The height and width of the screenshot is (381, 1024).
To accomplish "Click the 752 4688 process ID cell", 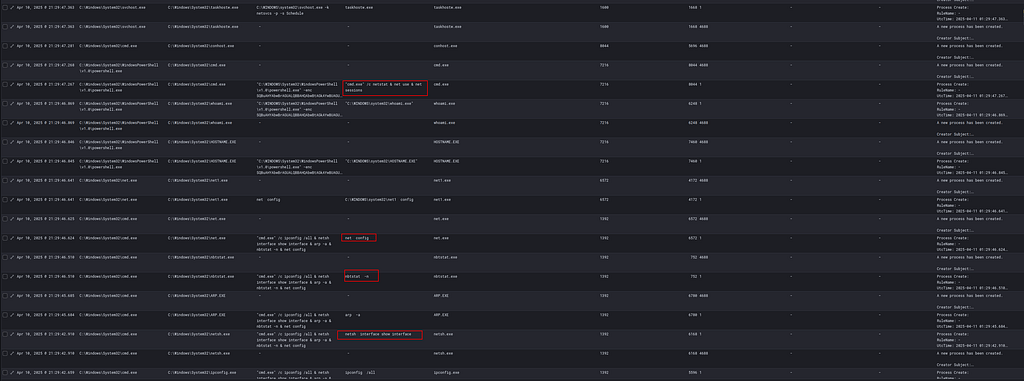I will (699, 257).
